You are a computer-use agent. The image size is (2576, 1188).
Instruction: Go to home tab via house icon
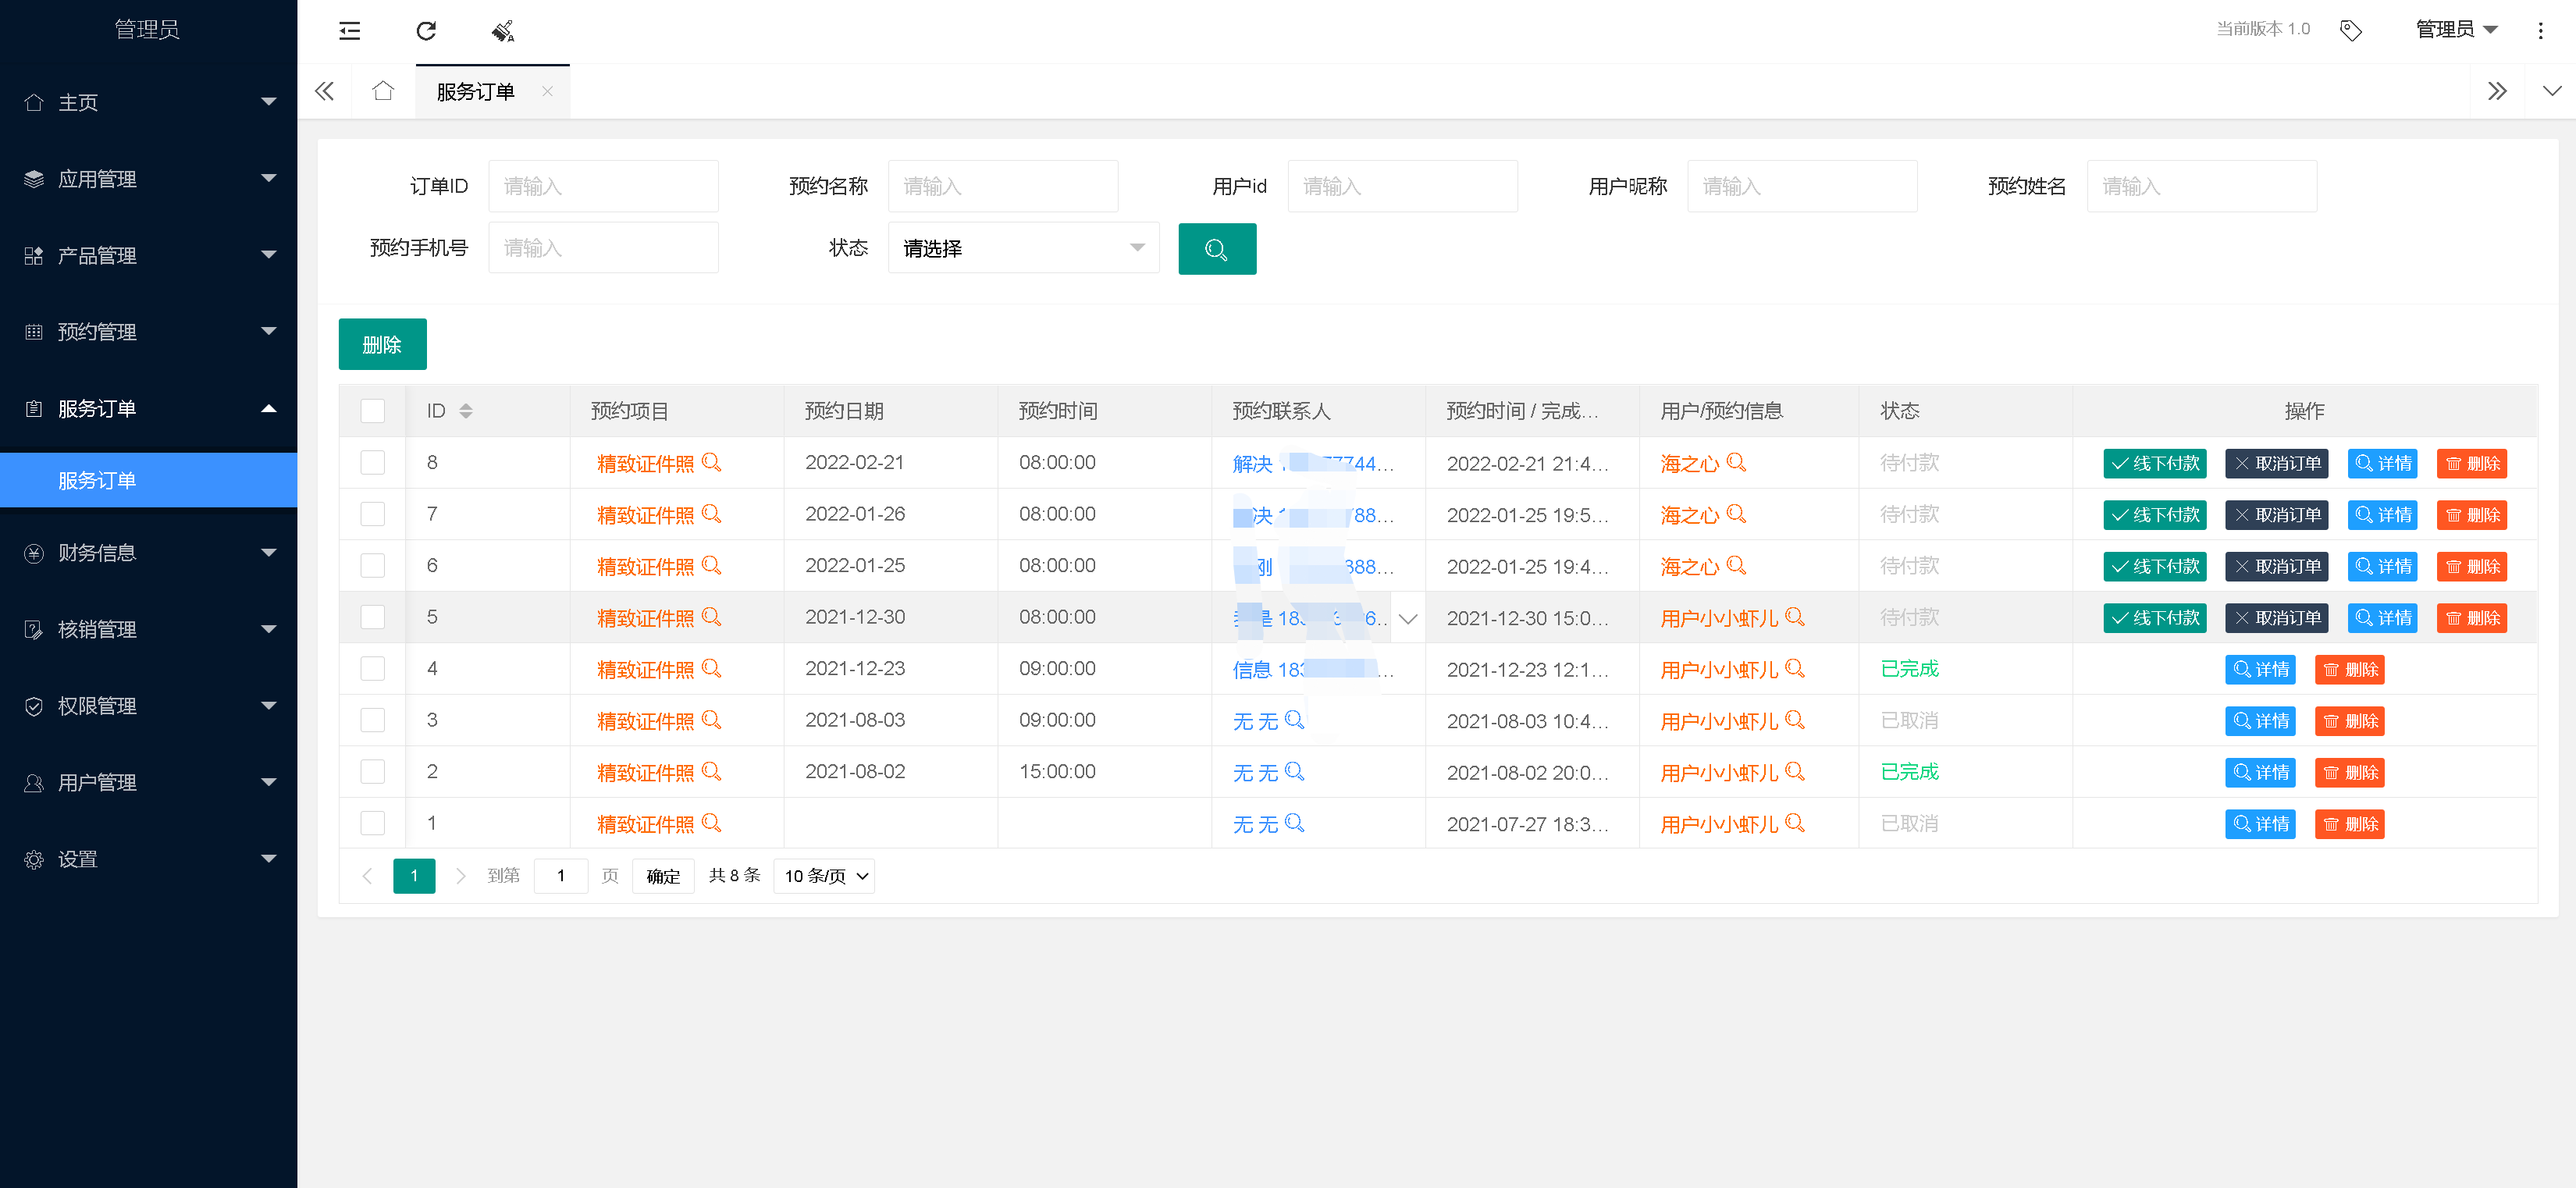[382, 91]
